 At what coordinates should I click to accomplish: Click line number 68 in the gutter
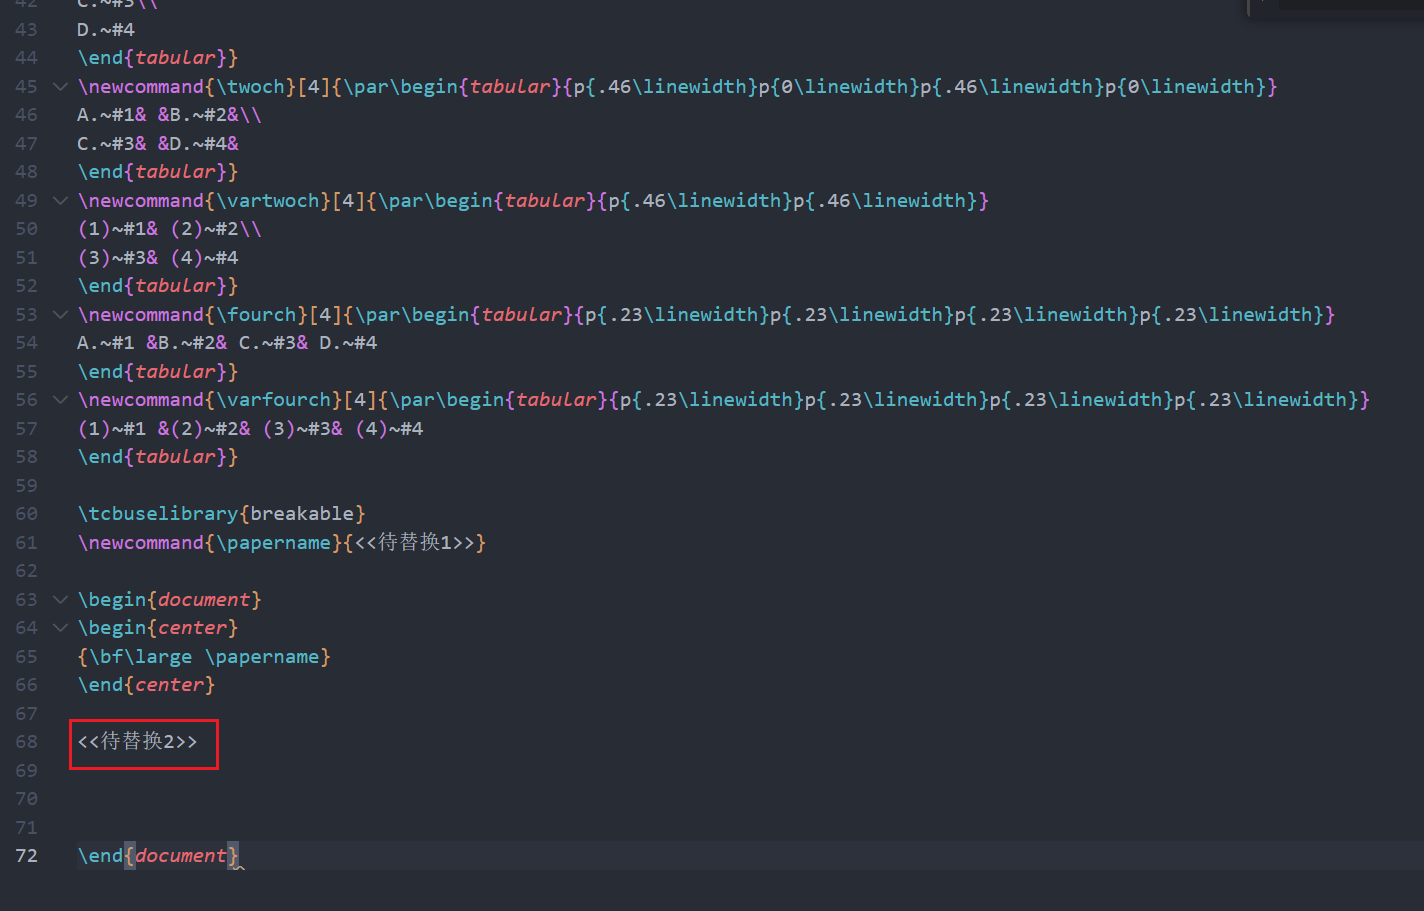[x=27, y=742]
